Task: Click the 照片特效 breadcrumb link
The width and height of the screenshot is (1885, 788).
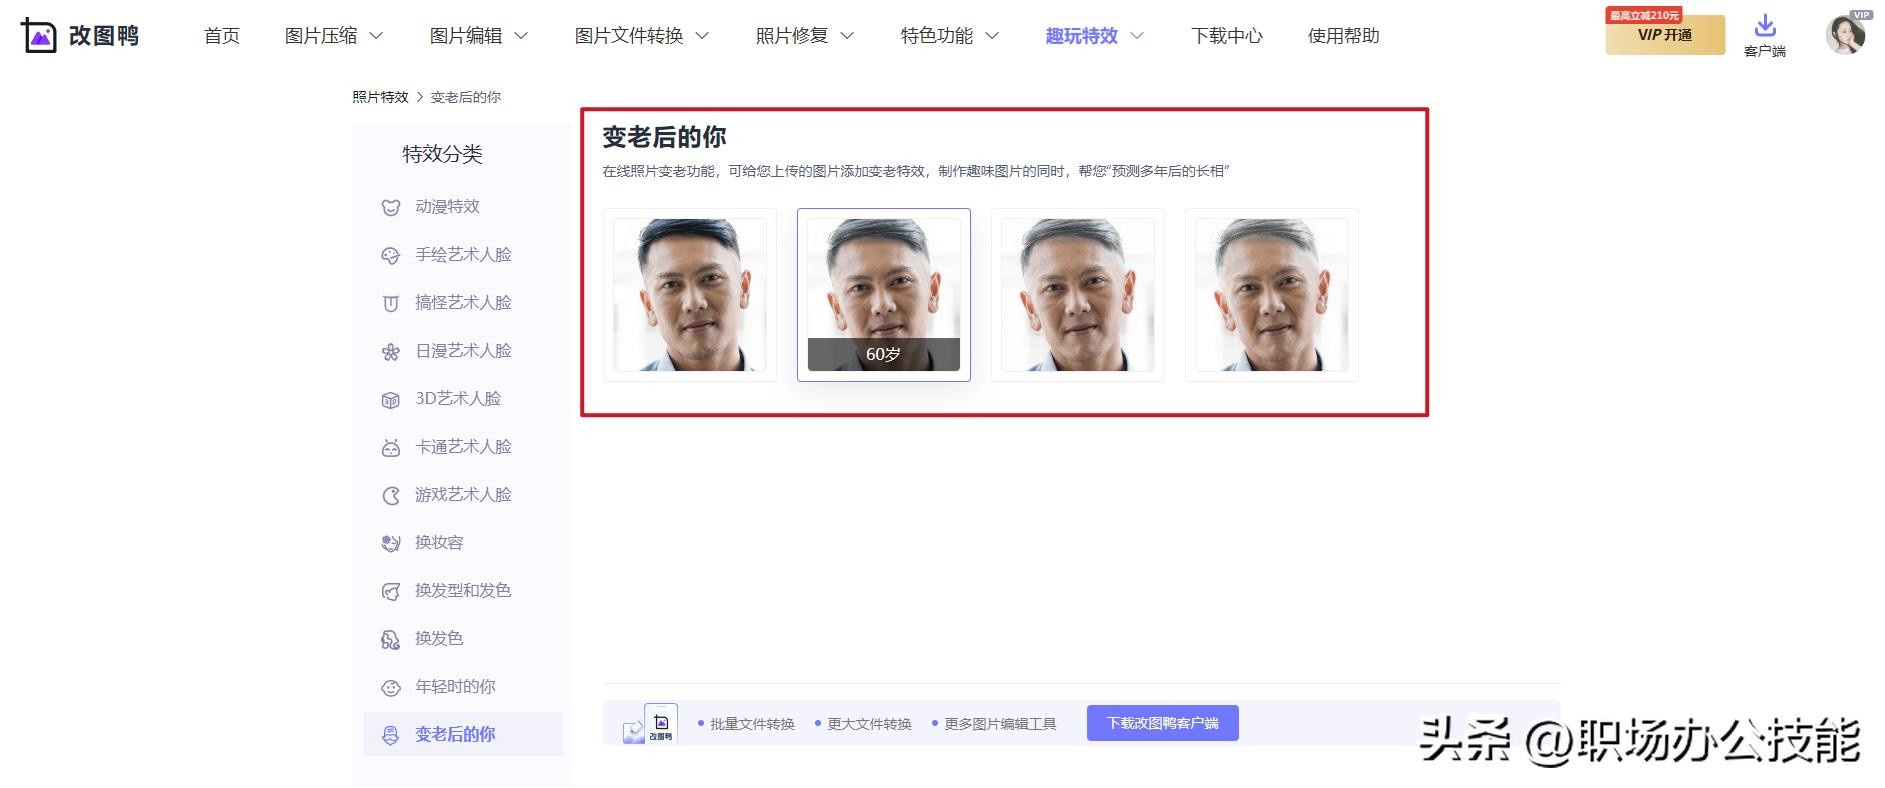Action: point(380,97)
